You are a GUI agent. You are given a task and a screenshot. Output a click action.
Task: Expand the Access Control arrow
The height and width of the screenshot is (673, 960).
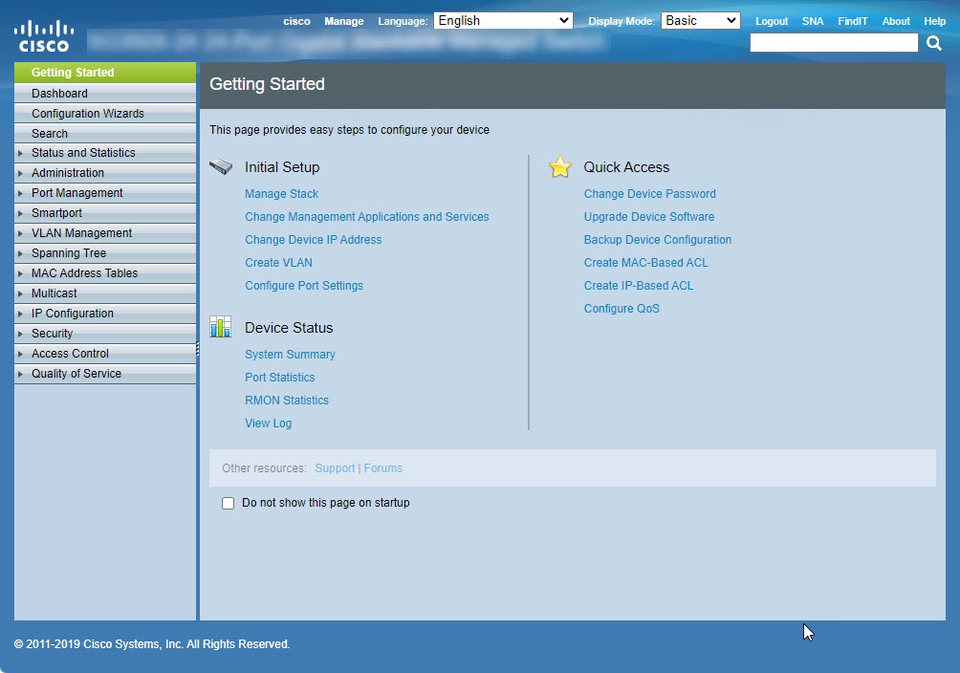tap(20, 354)
